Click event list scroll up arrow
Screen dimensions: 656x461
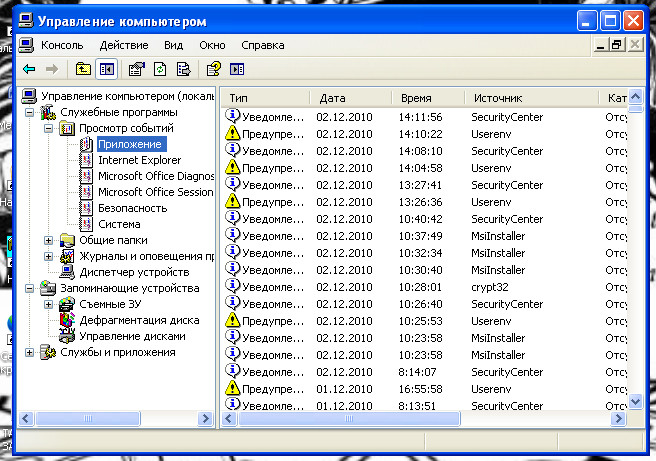click(x=636, y=97)
